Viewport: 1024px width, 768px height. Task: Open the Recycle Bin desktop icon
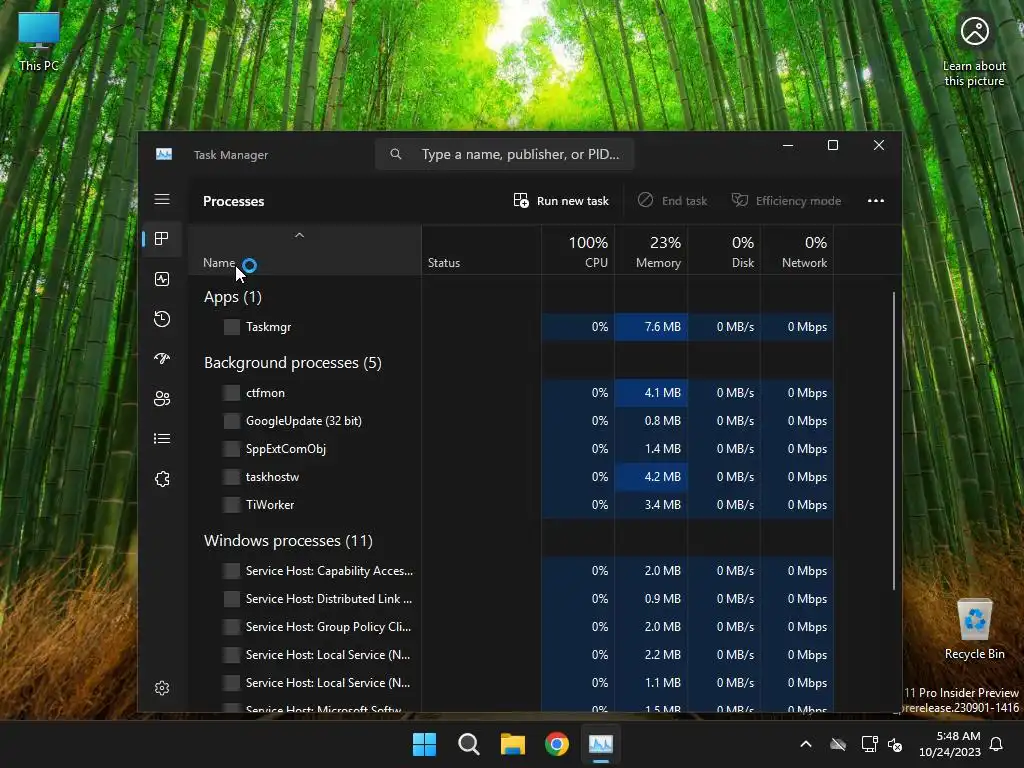click(x=974, y=629)
